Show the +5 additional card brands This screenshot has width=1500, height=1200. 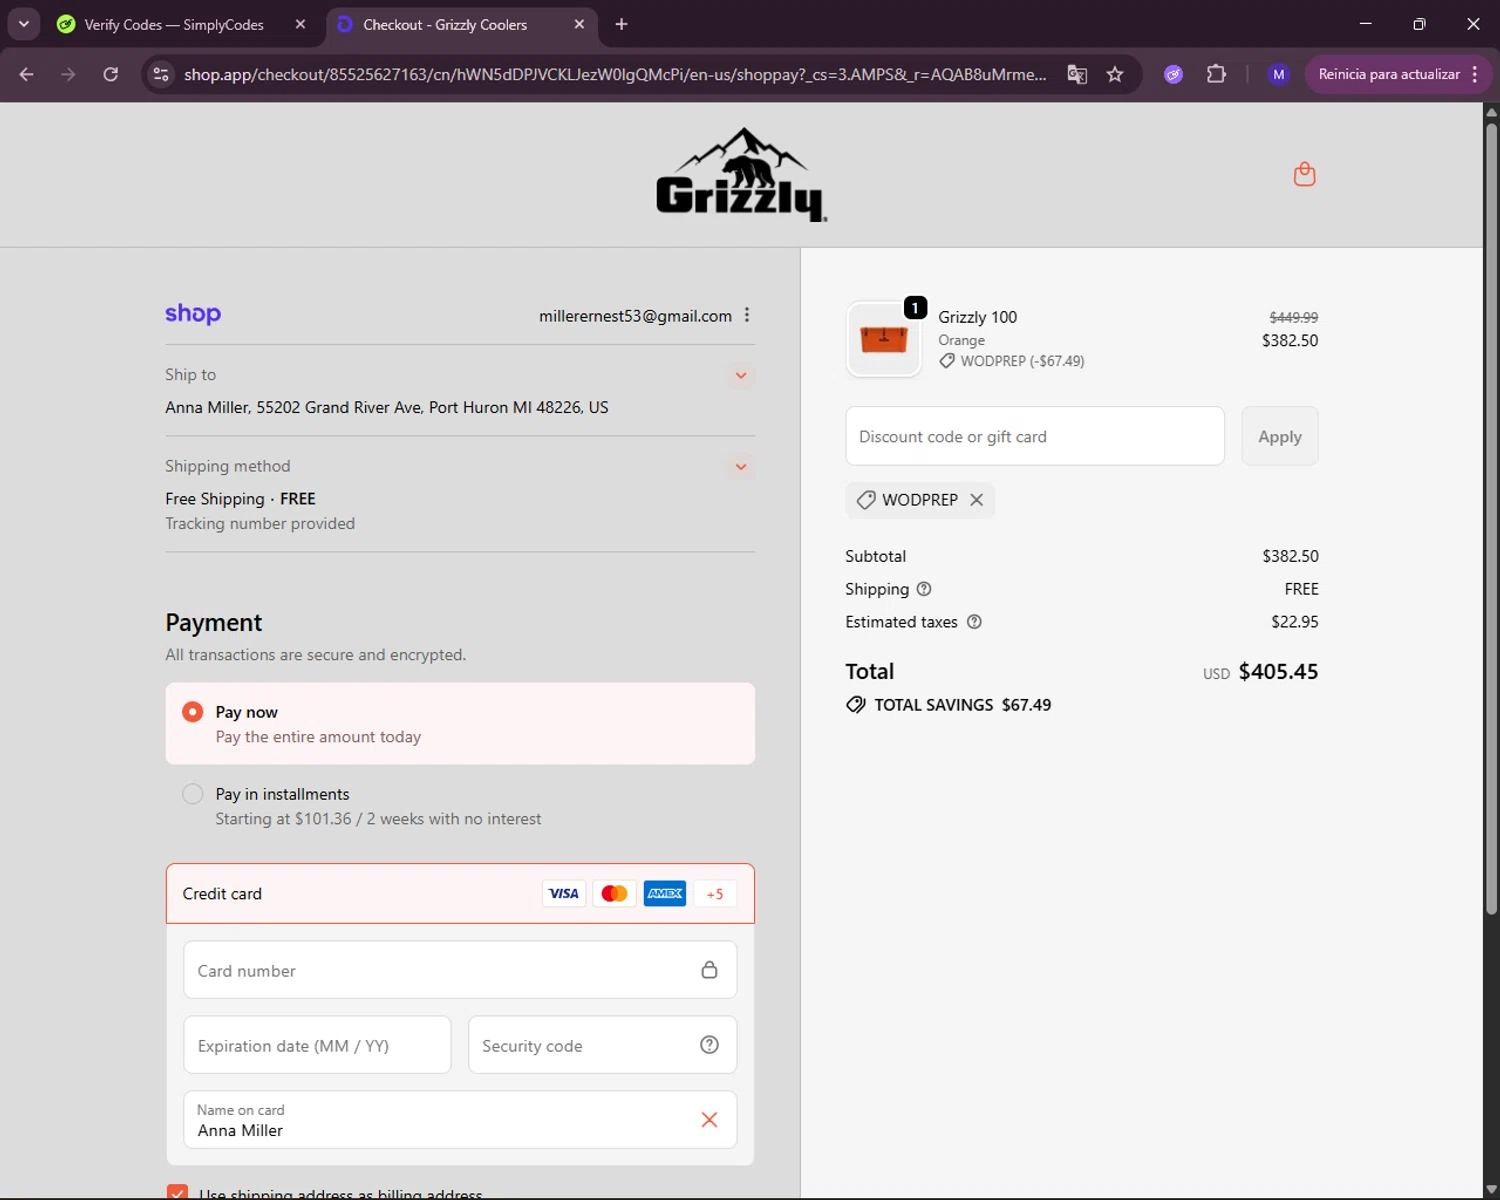coord(715,894)
